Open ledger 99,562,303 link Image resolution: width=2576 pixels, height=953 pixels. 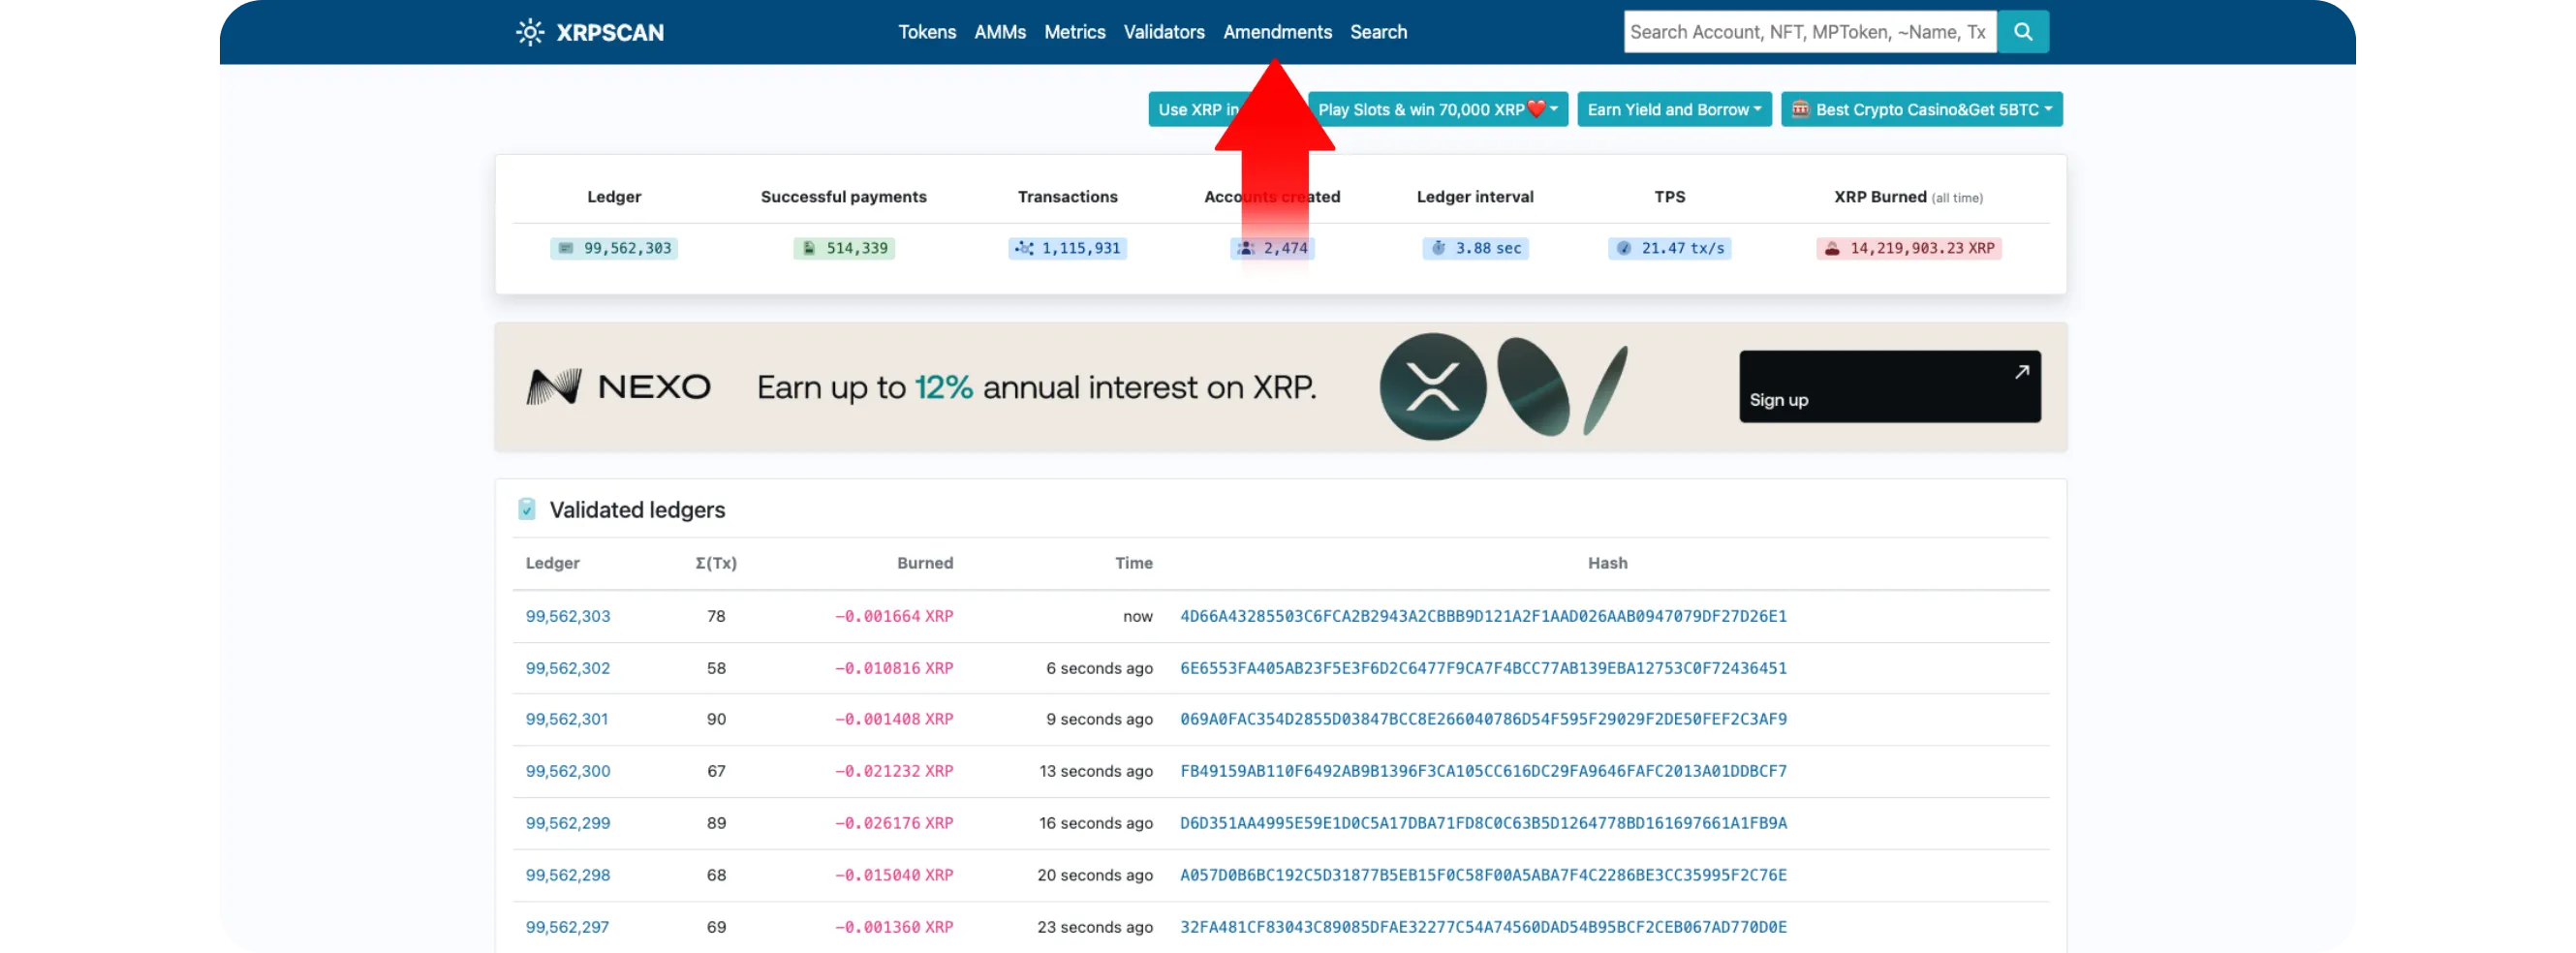[x=567, y=616]
